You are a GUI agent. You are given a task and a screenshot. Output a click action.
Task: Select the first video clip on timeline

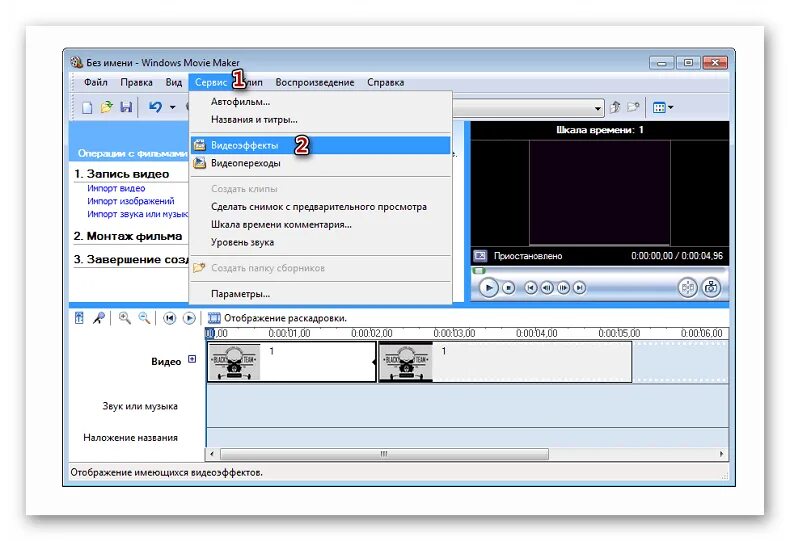click(x=292, y=362)
